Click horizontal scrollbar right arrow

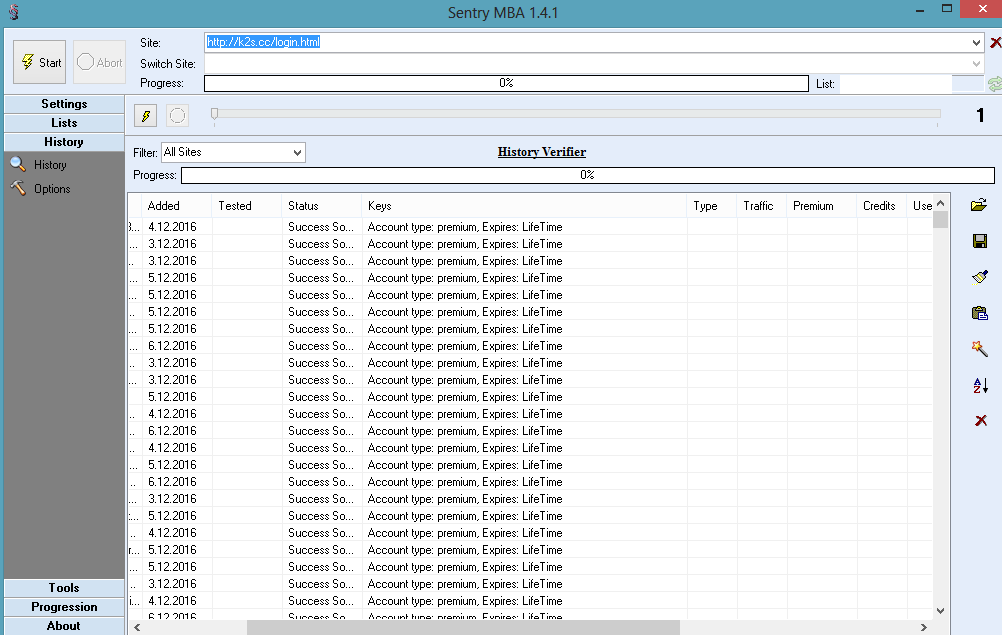coord(923,627)
